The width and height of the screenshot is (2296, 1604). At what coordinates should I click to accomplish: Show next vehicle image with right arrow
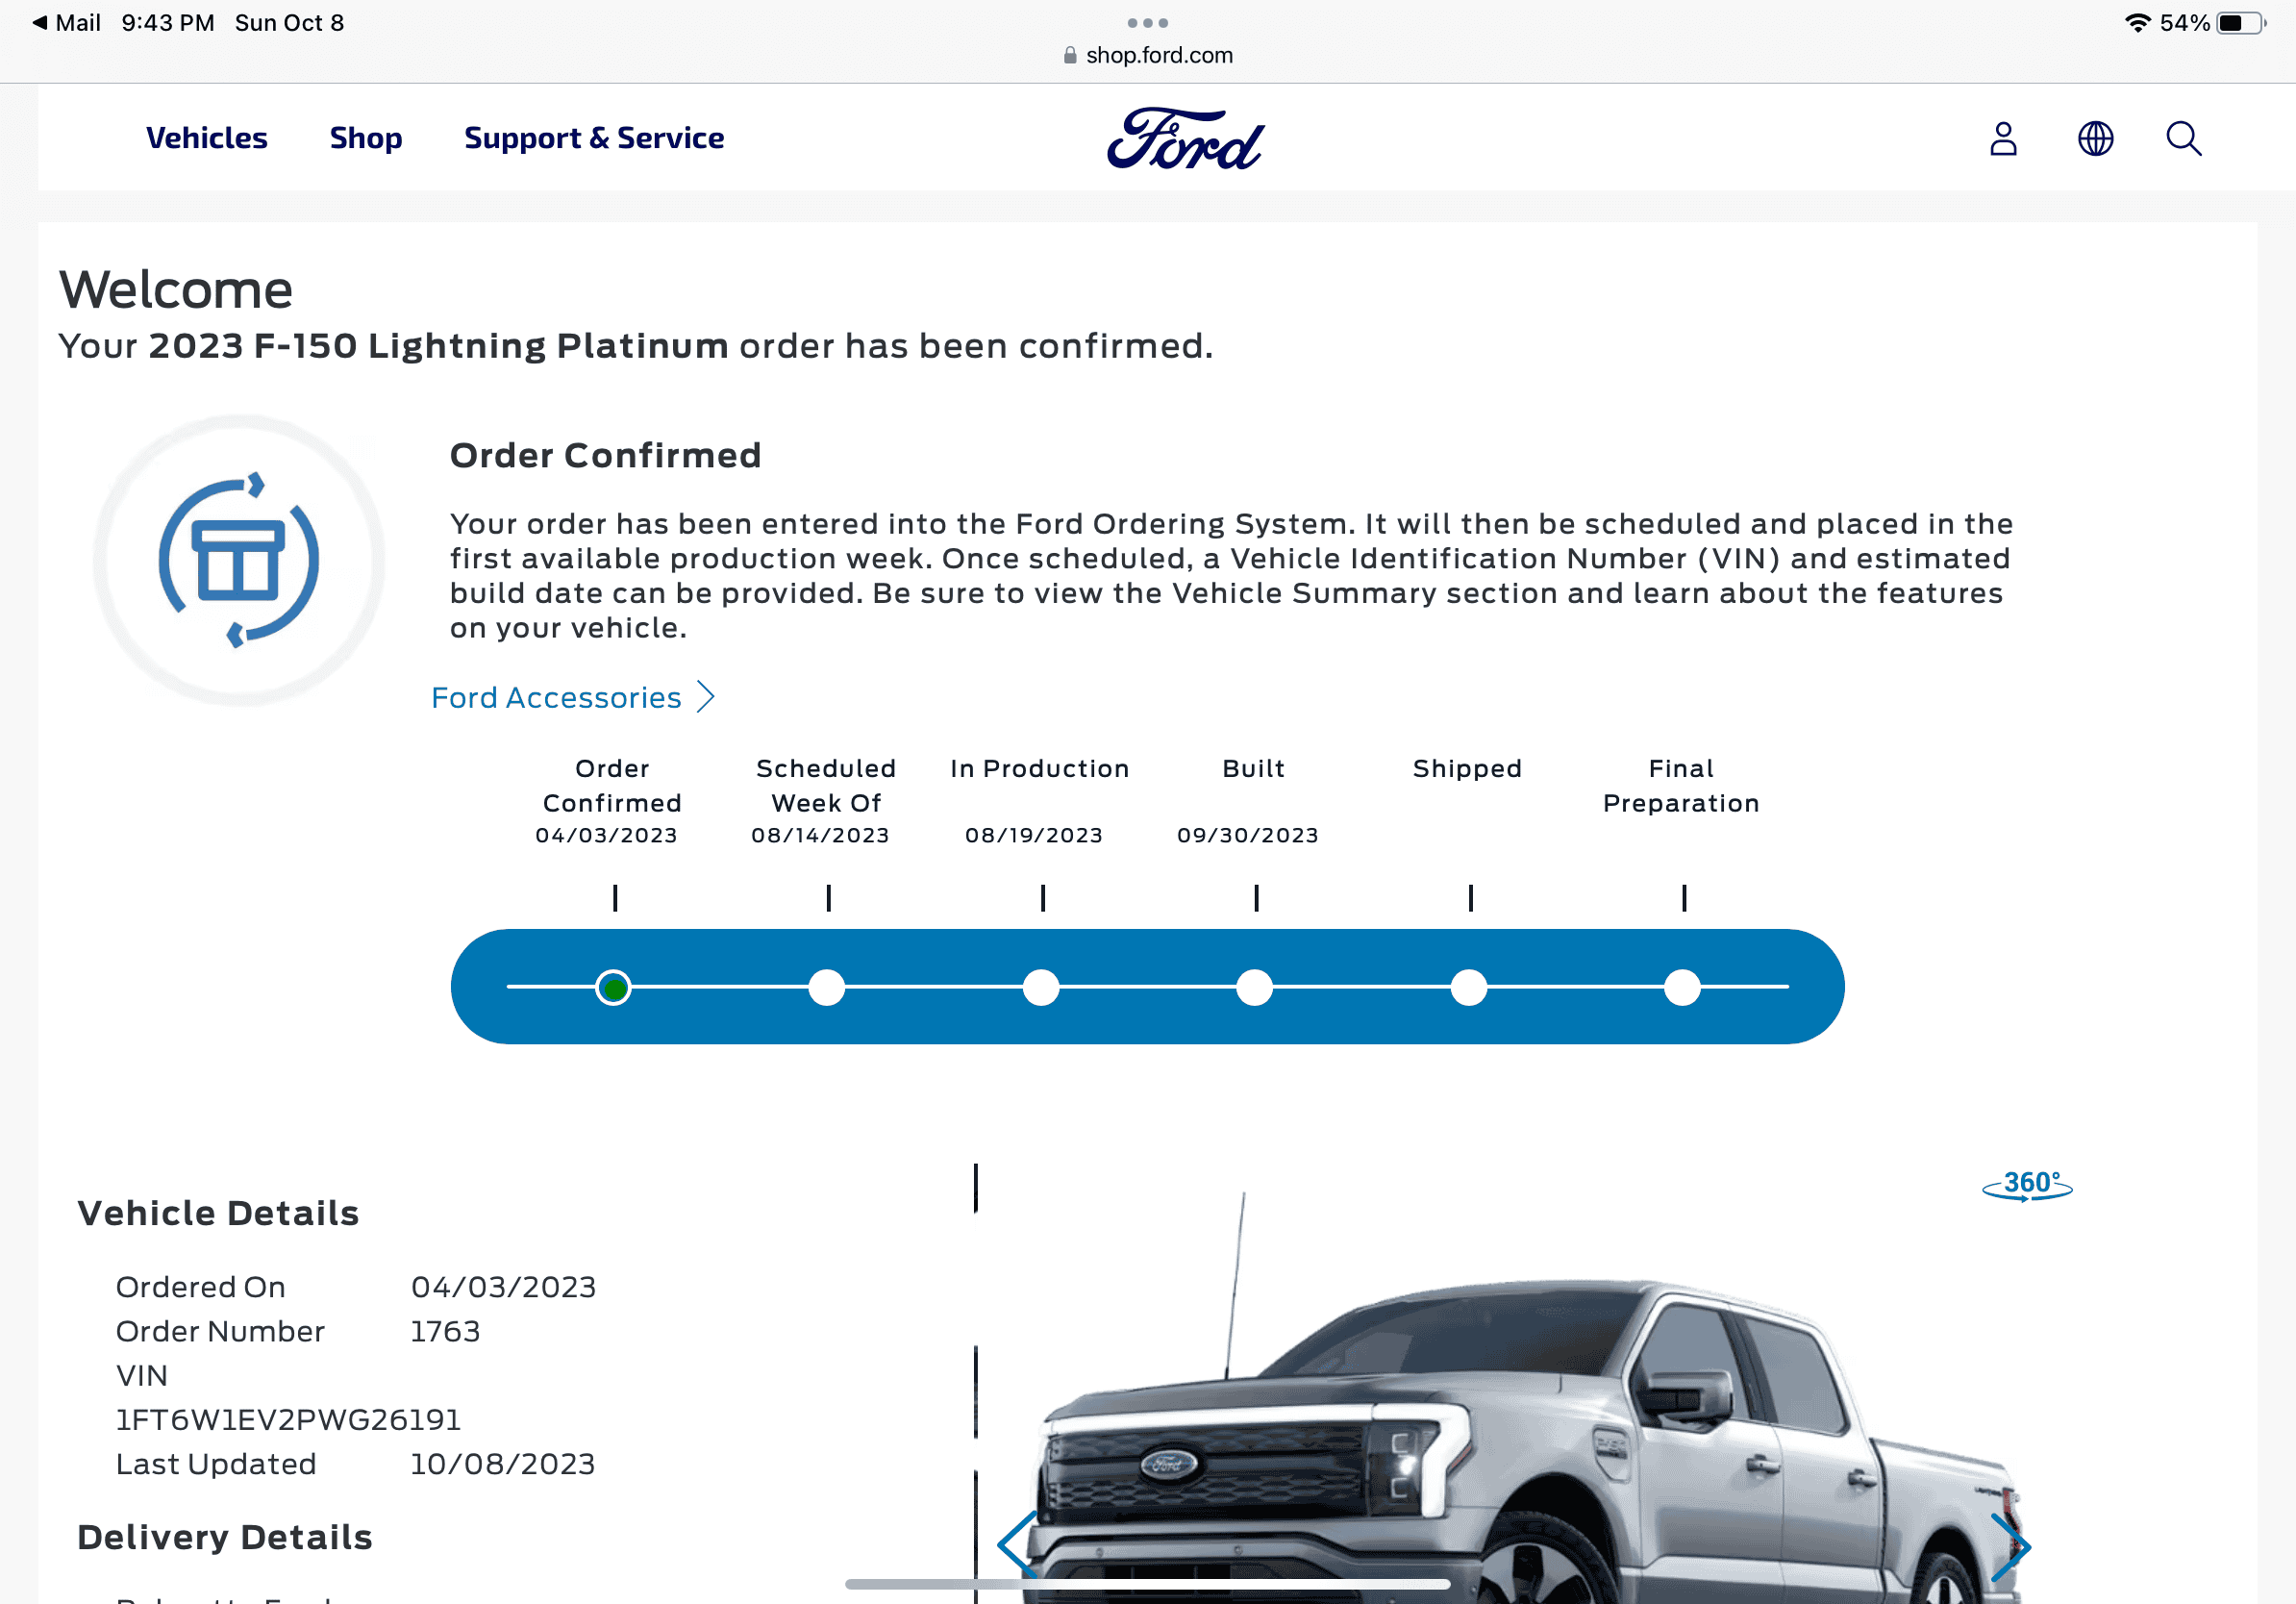pyautogui.click(x=2010, y=1546)
